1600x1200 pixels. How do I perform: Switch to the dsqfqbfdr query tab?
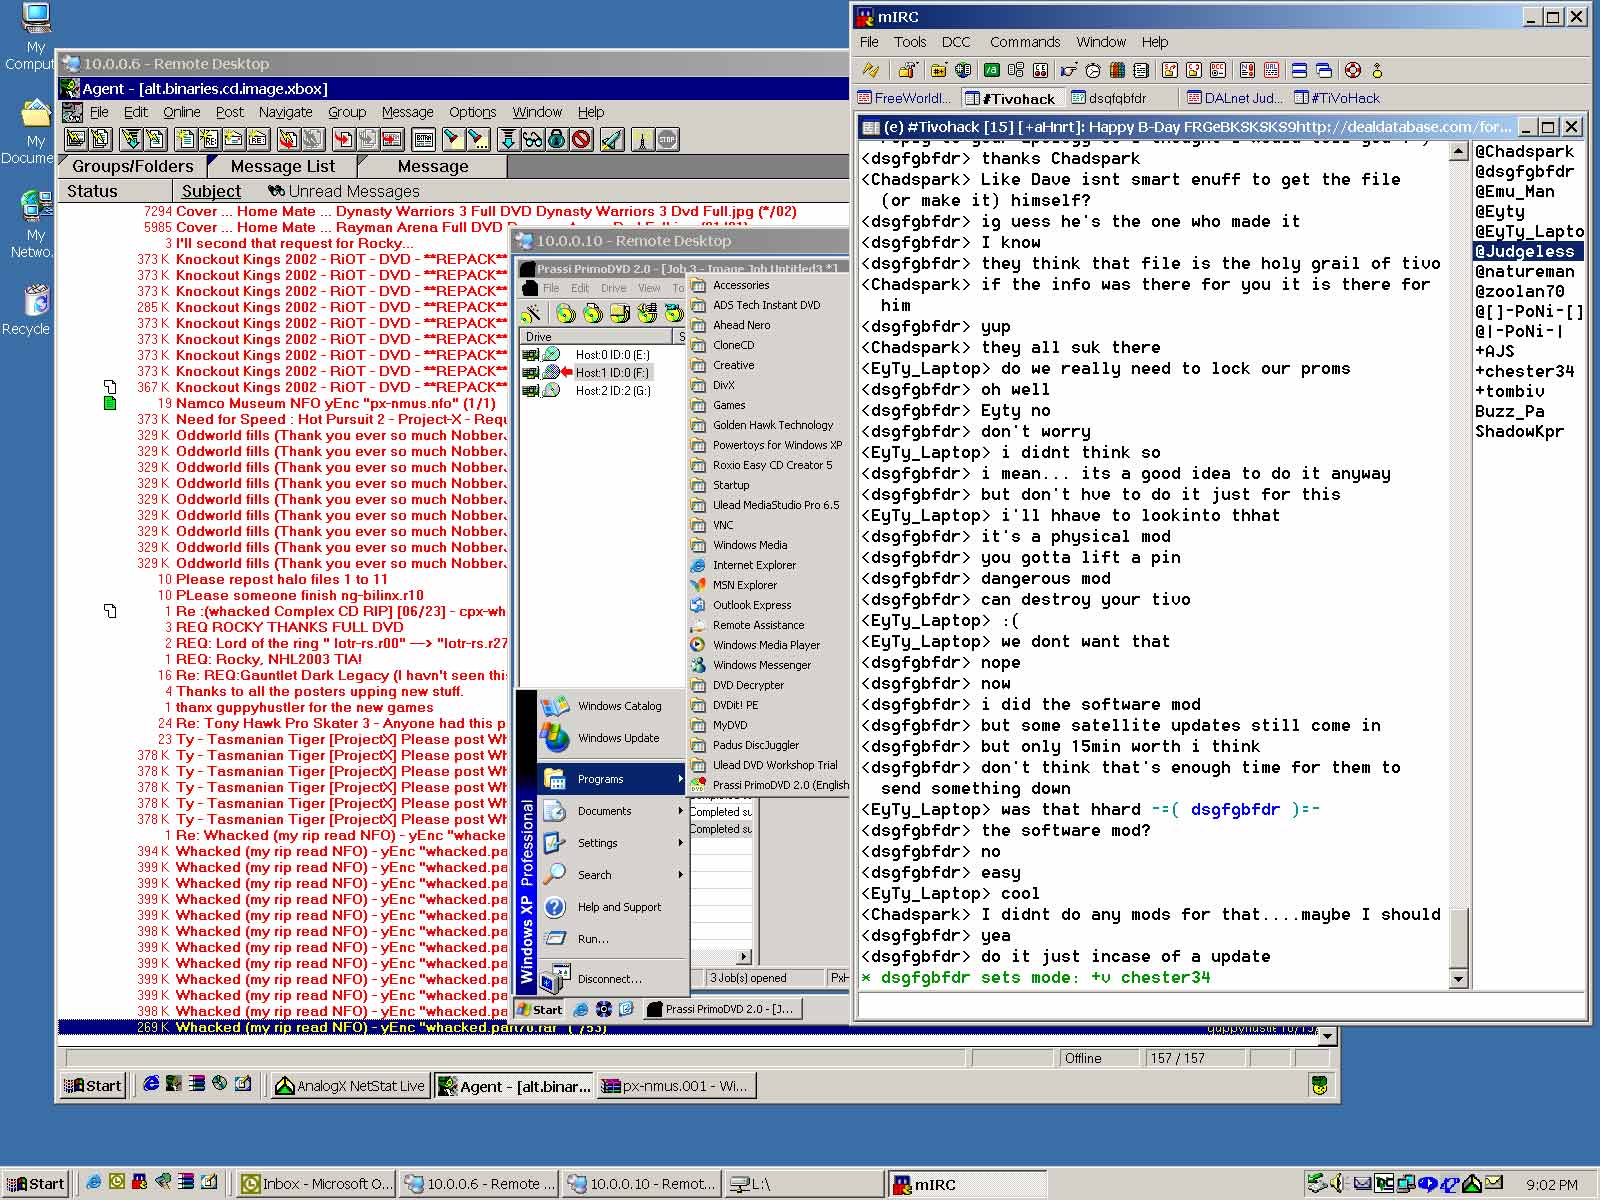(x=1108, y=98)
